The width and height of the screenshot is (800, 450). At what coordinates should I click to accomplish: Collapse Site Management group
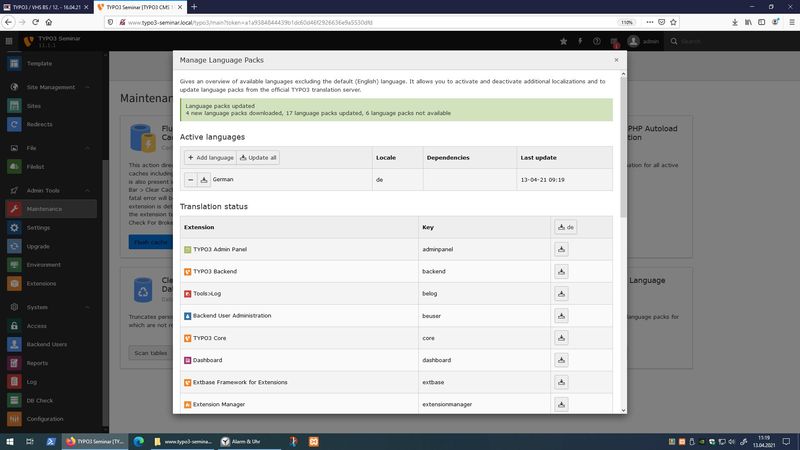pos(51,87)
